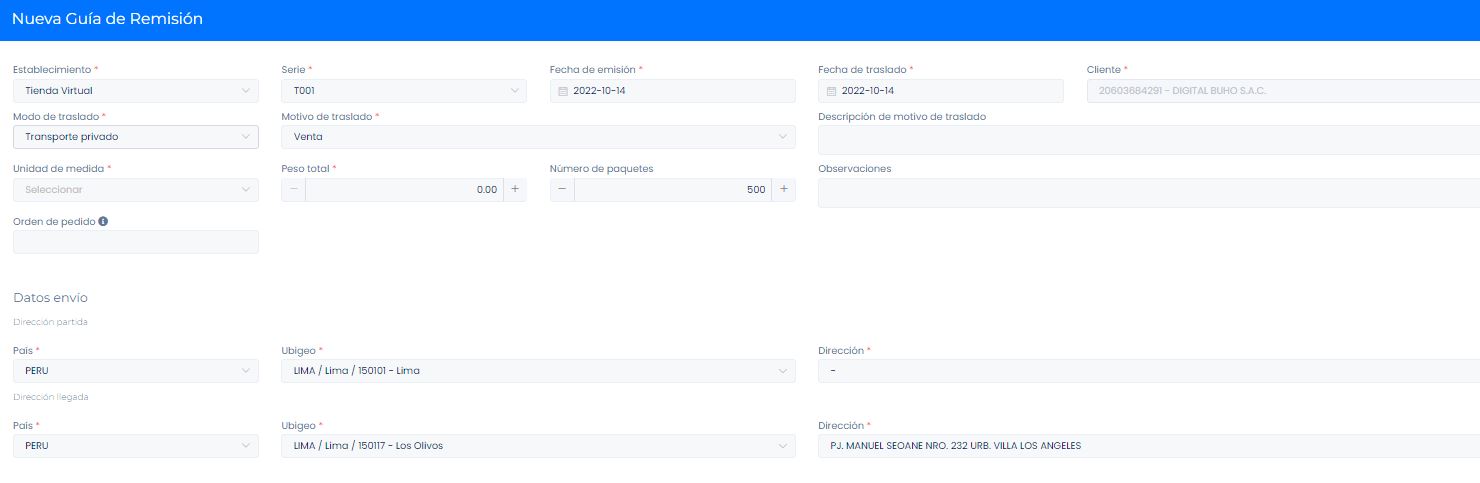Viewport: 1480px width, 483px height.
Task: Click the info icon beside Orden de pedido
Action: [103, 222]
